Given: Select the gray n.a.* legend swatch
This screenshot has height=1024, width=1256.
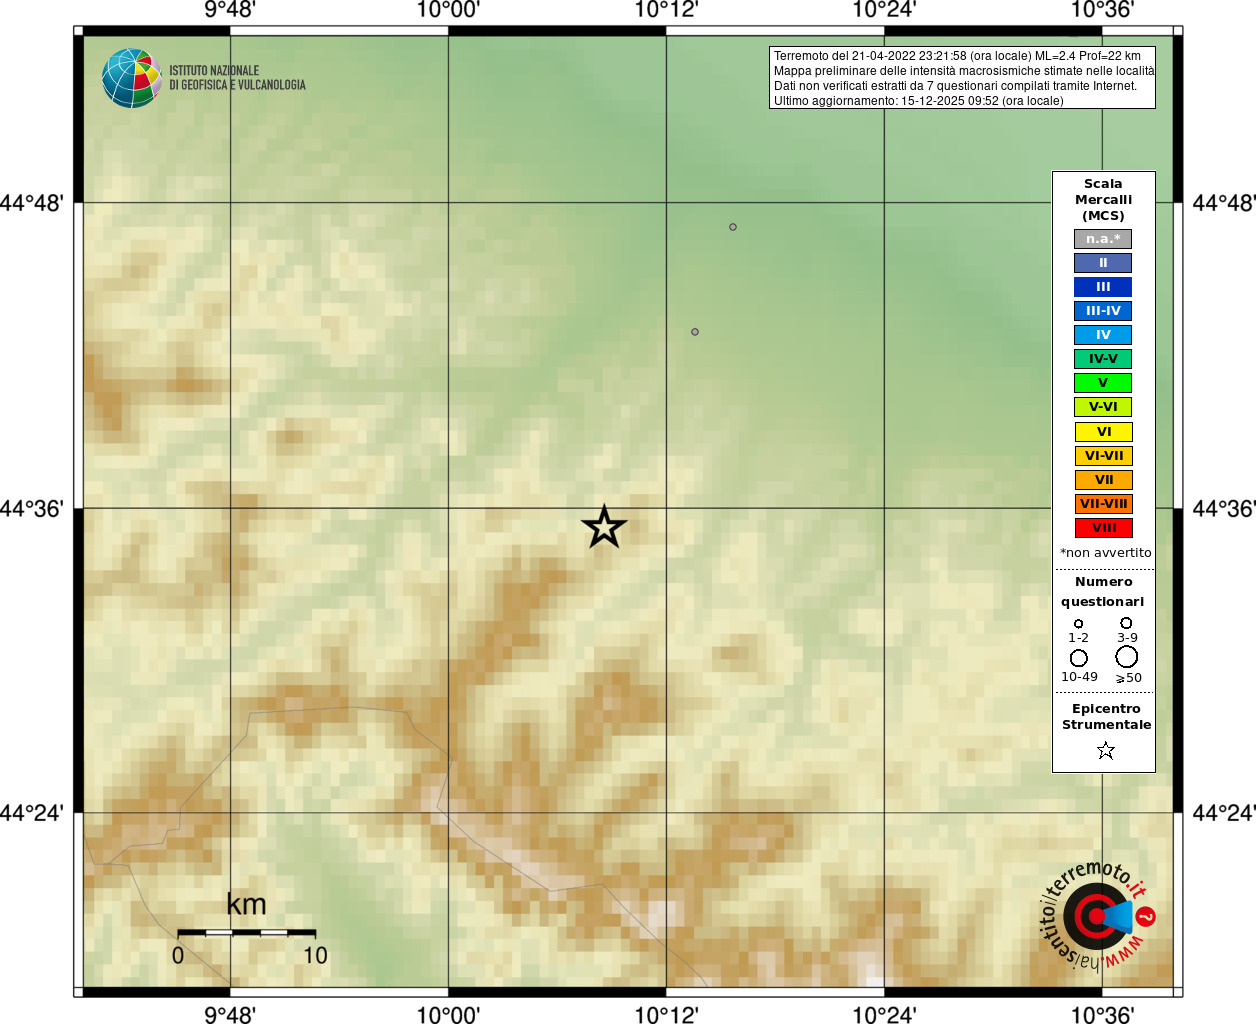Looking at the screenshot, I should [1103, 239].
